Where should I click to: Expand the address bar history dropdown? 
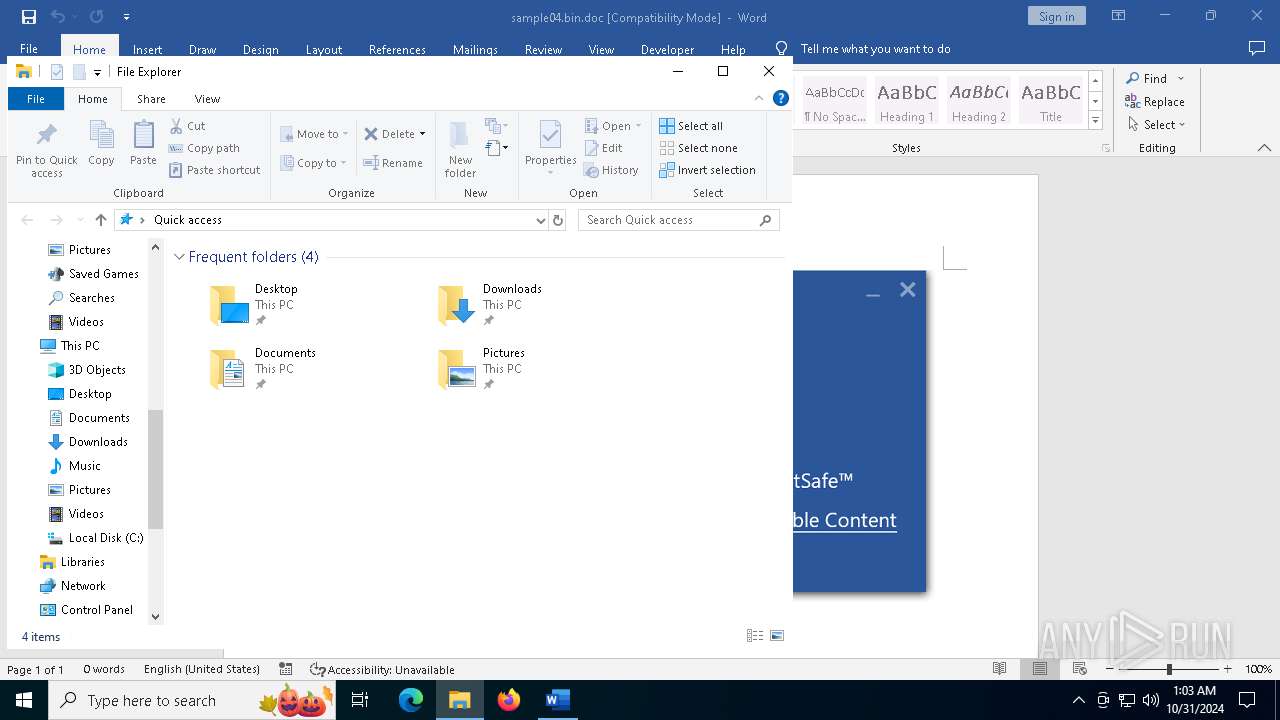click(x=541, y=220)
